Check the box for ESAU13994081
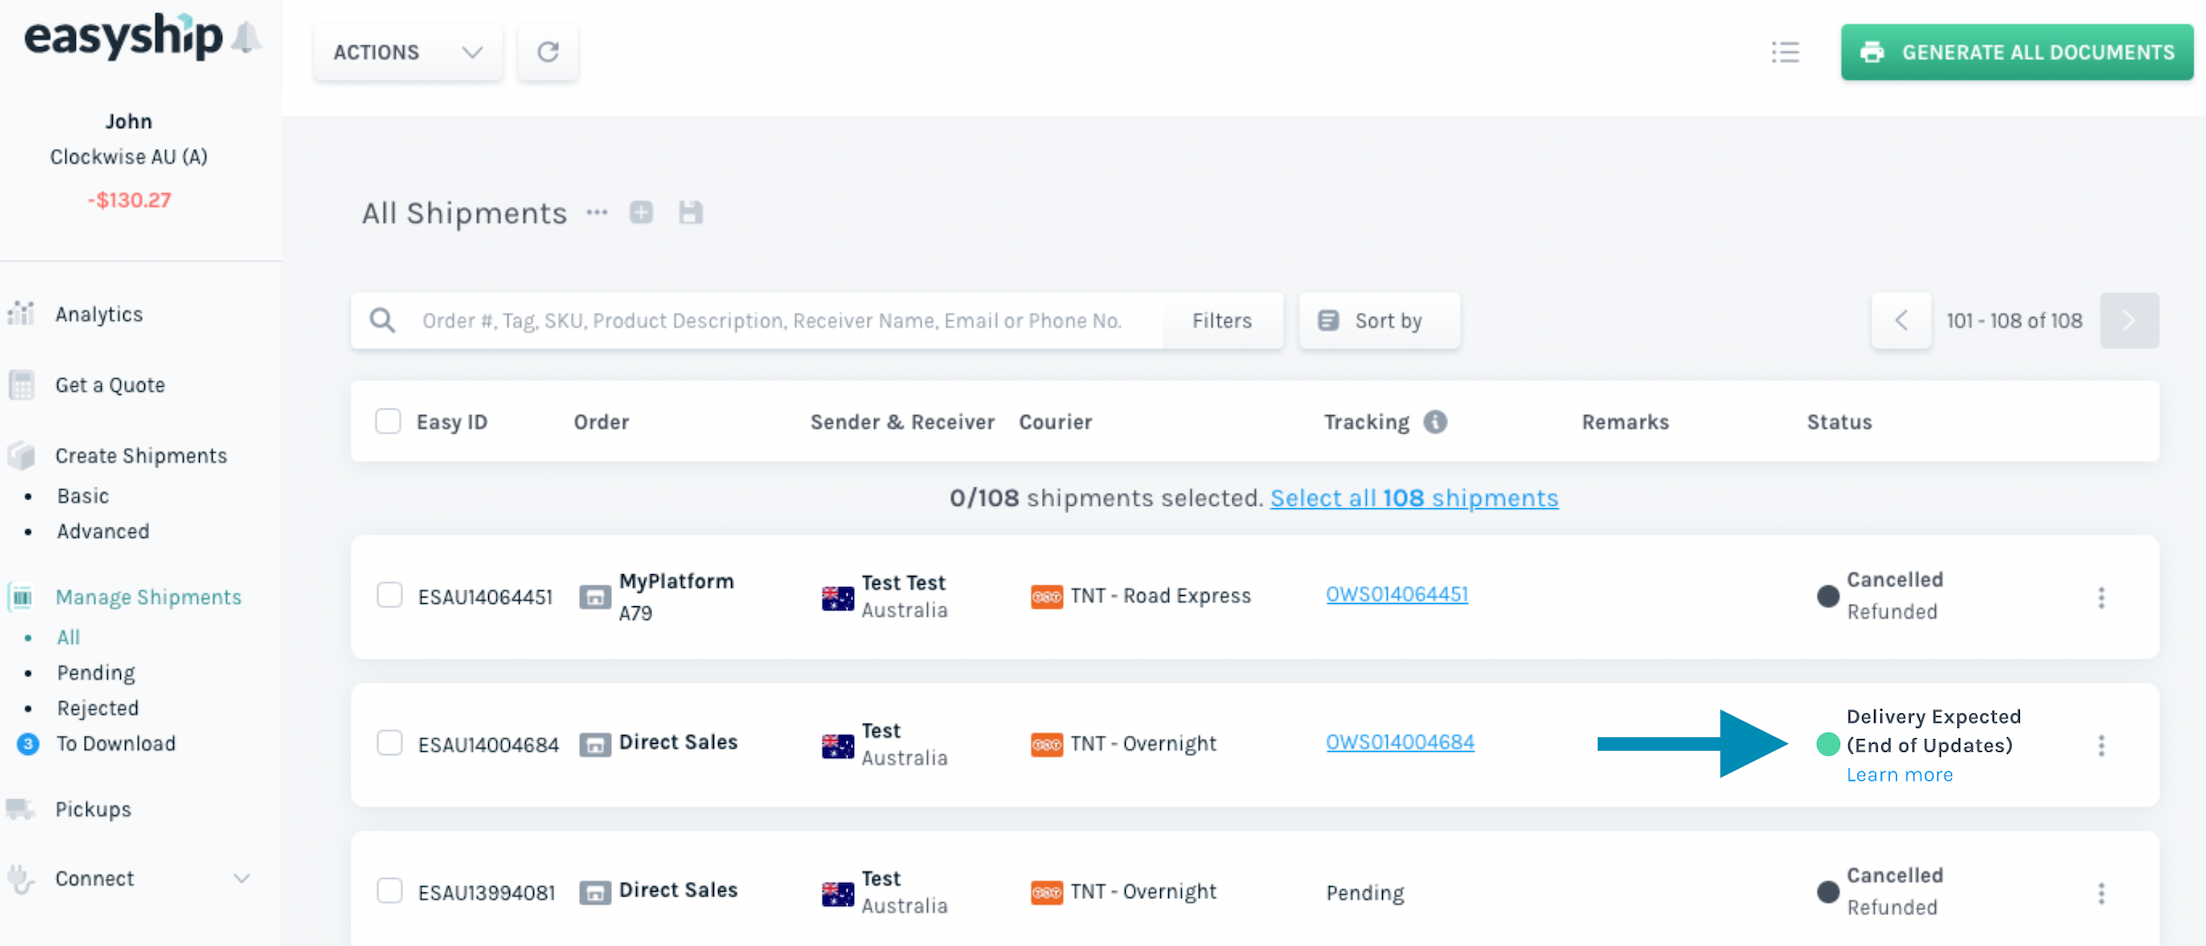This screenshot has height=946, width=2206. pyautogui.click(x=389, y=891)
